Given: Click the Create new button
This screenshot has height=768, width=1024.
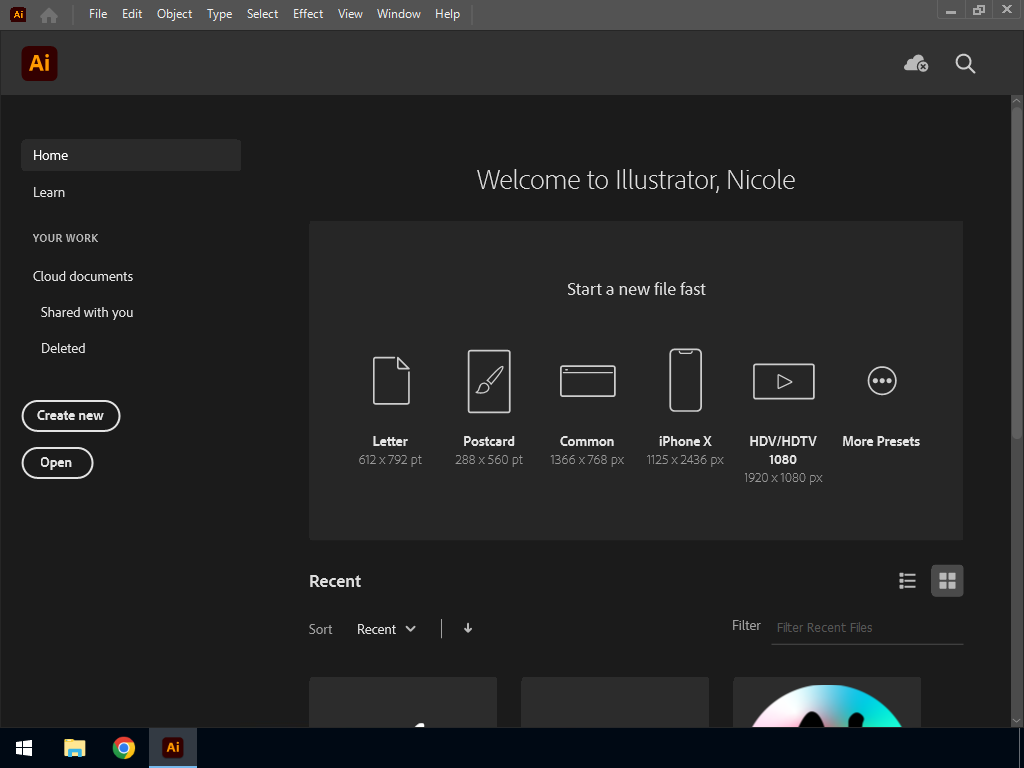Looking at the screenshot, I should pos(71,416).
